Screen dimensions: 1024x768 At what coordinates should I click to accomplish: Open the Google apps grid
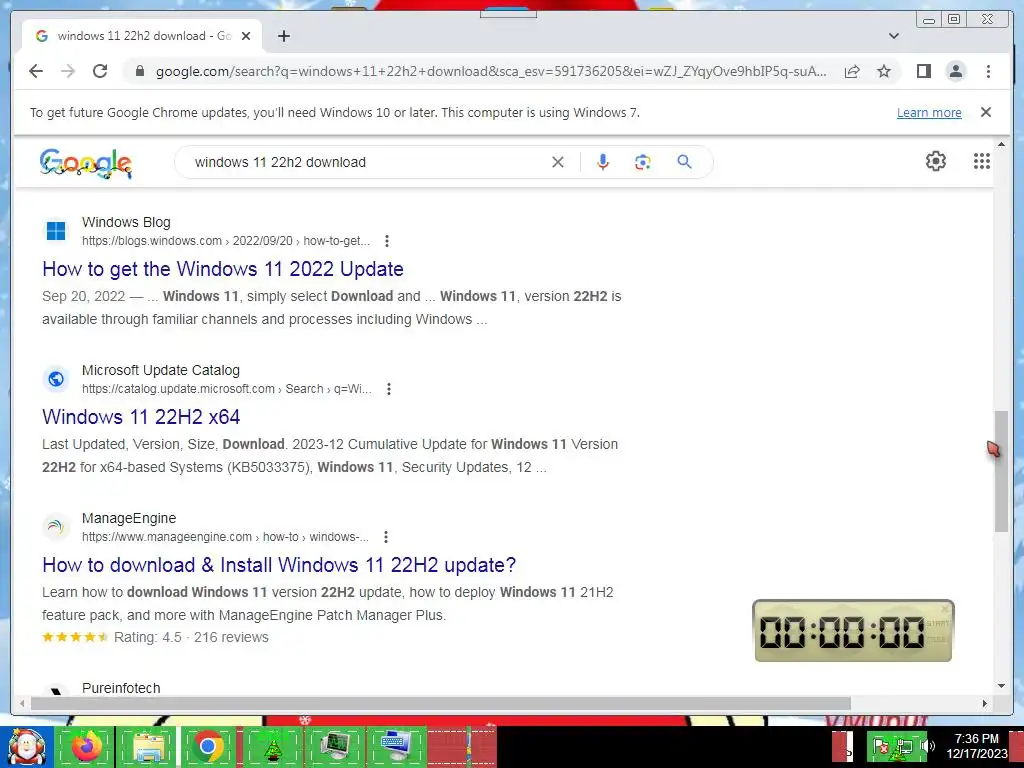[x=981, y=161]
